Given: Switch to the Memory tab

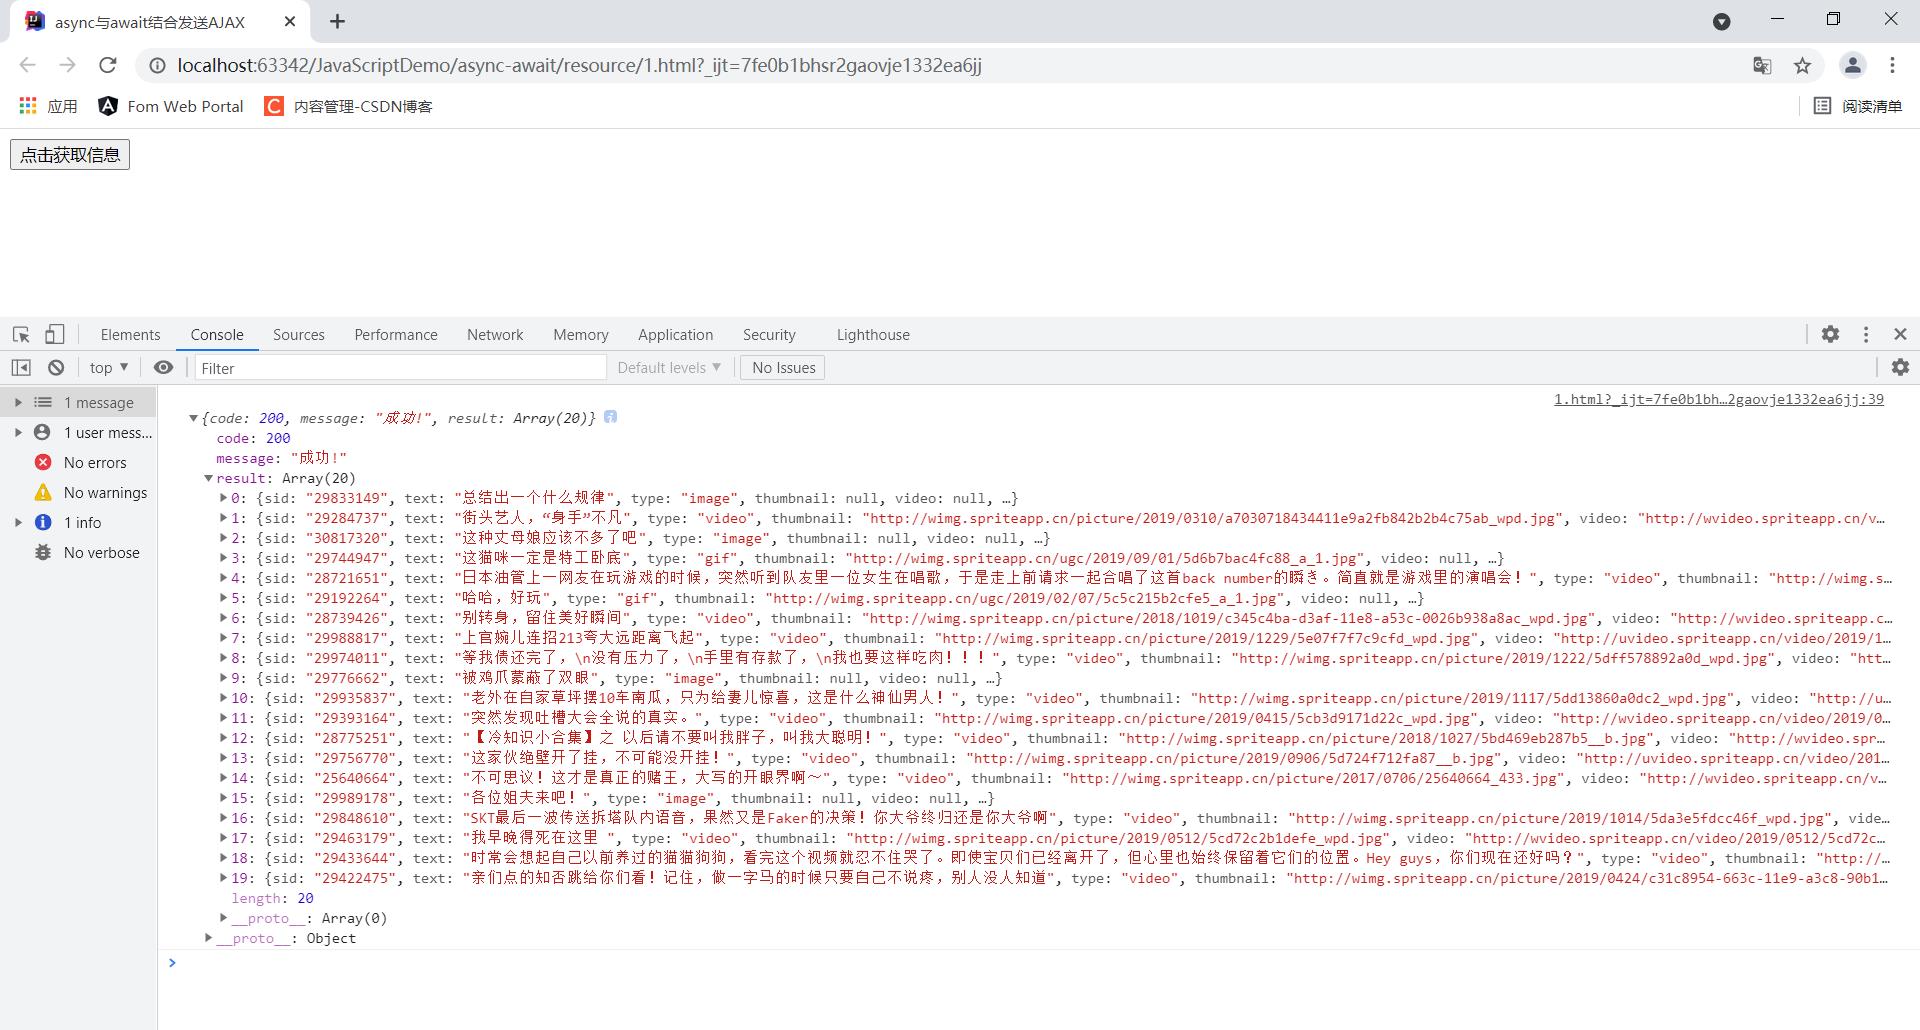Looking at the screenshot, I should coord(581,335).
